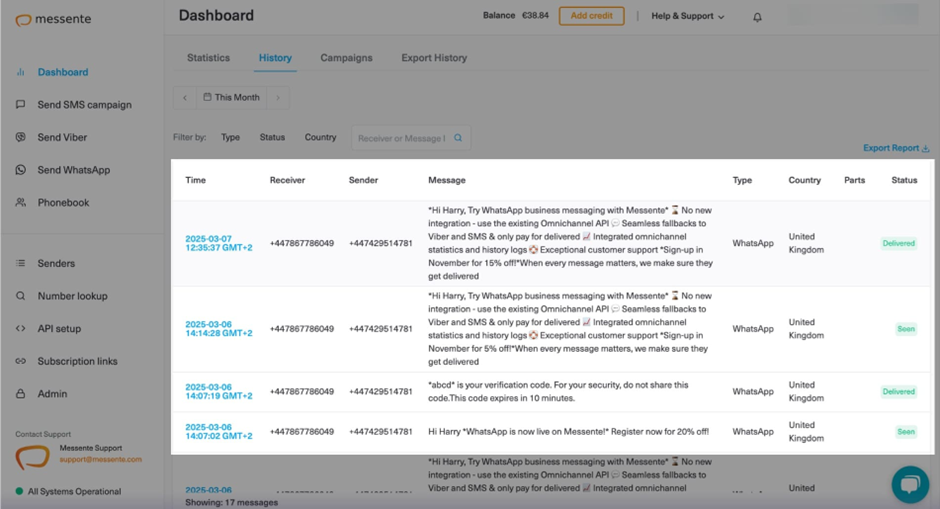Open message dated 2025-03-06 14:14:28
This screenshot has width=940, height=509.
tap(219, 329)
